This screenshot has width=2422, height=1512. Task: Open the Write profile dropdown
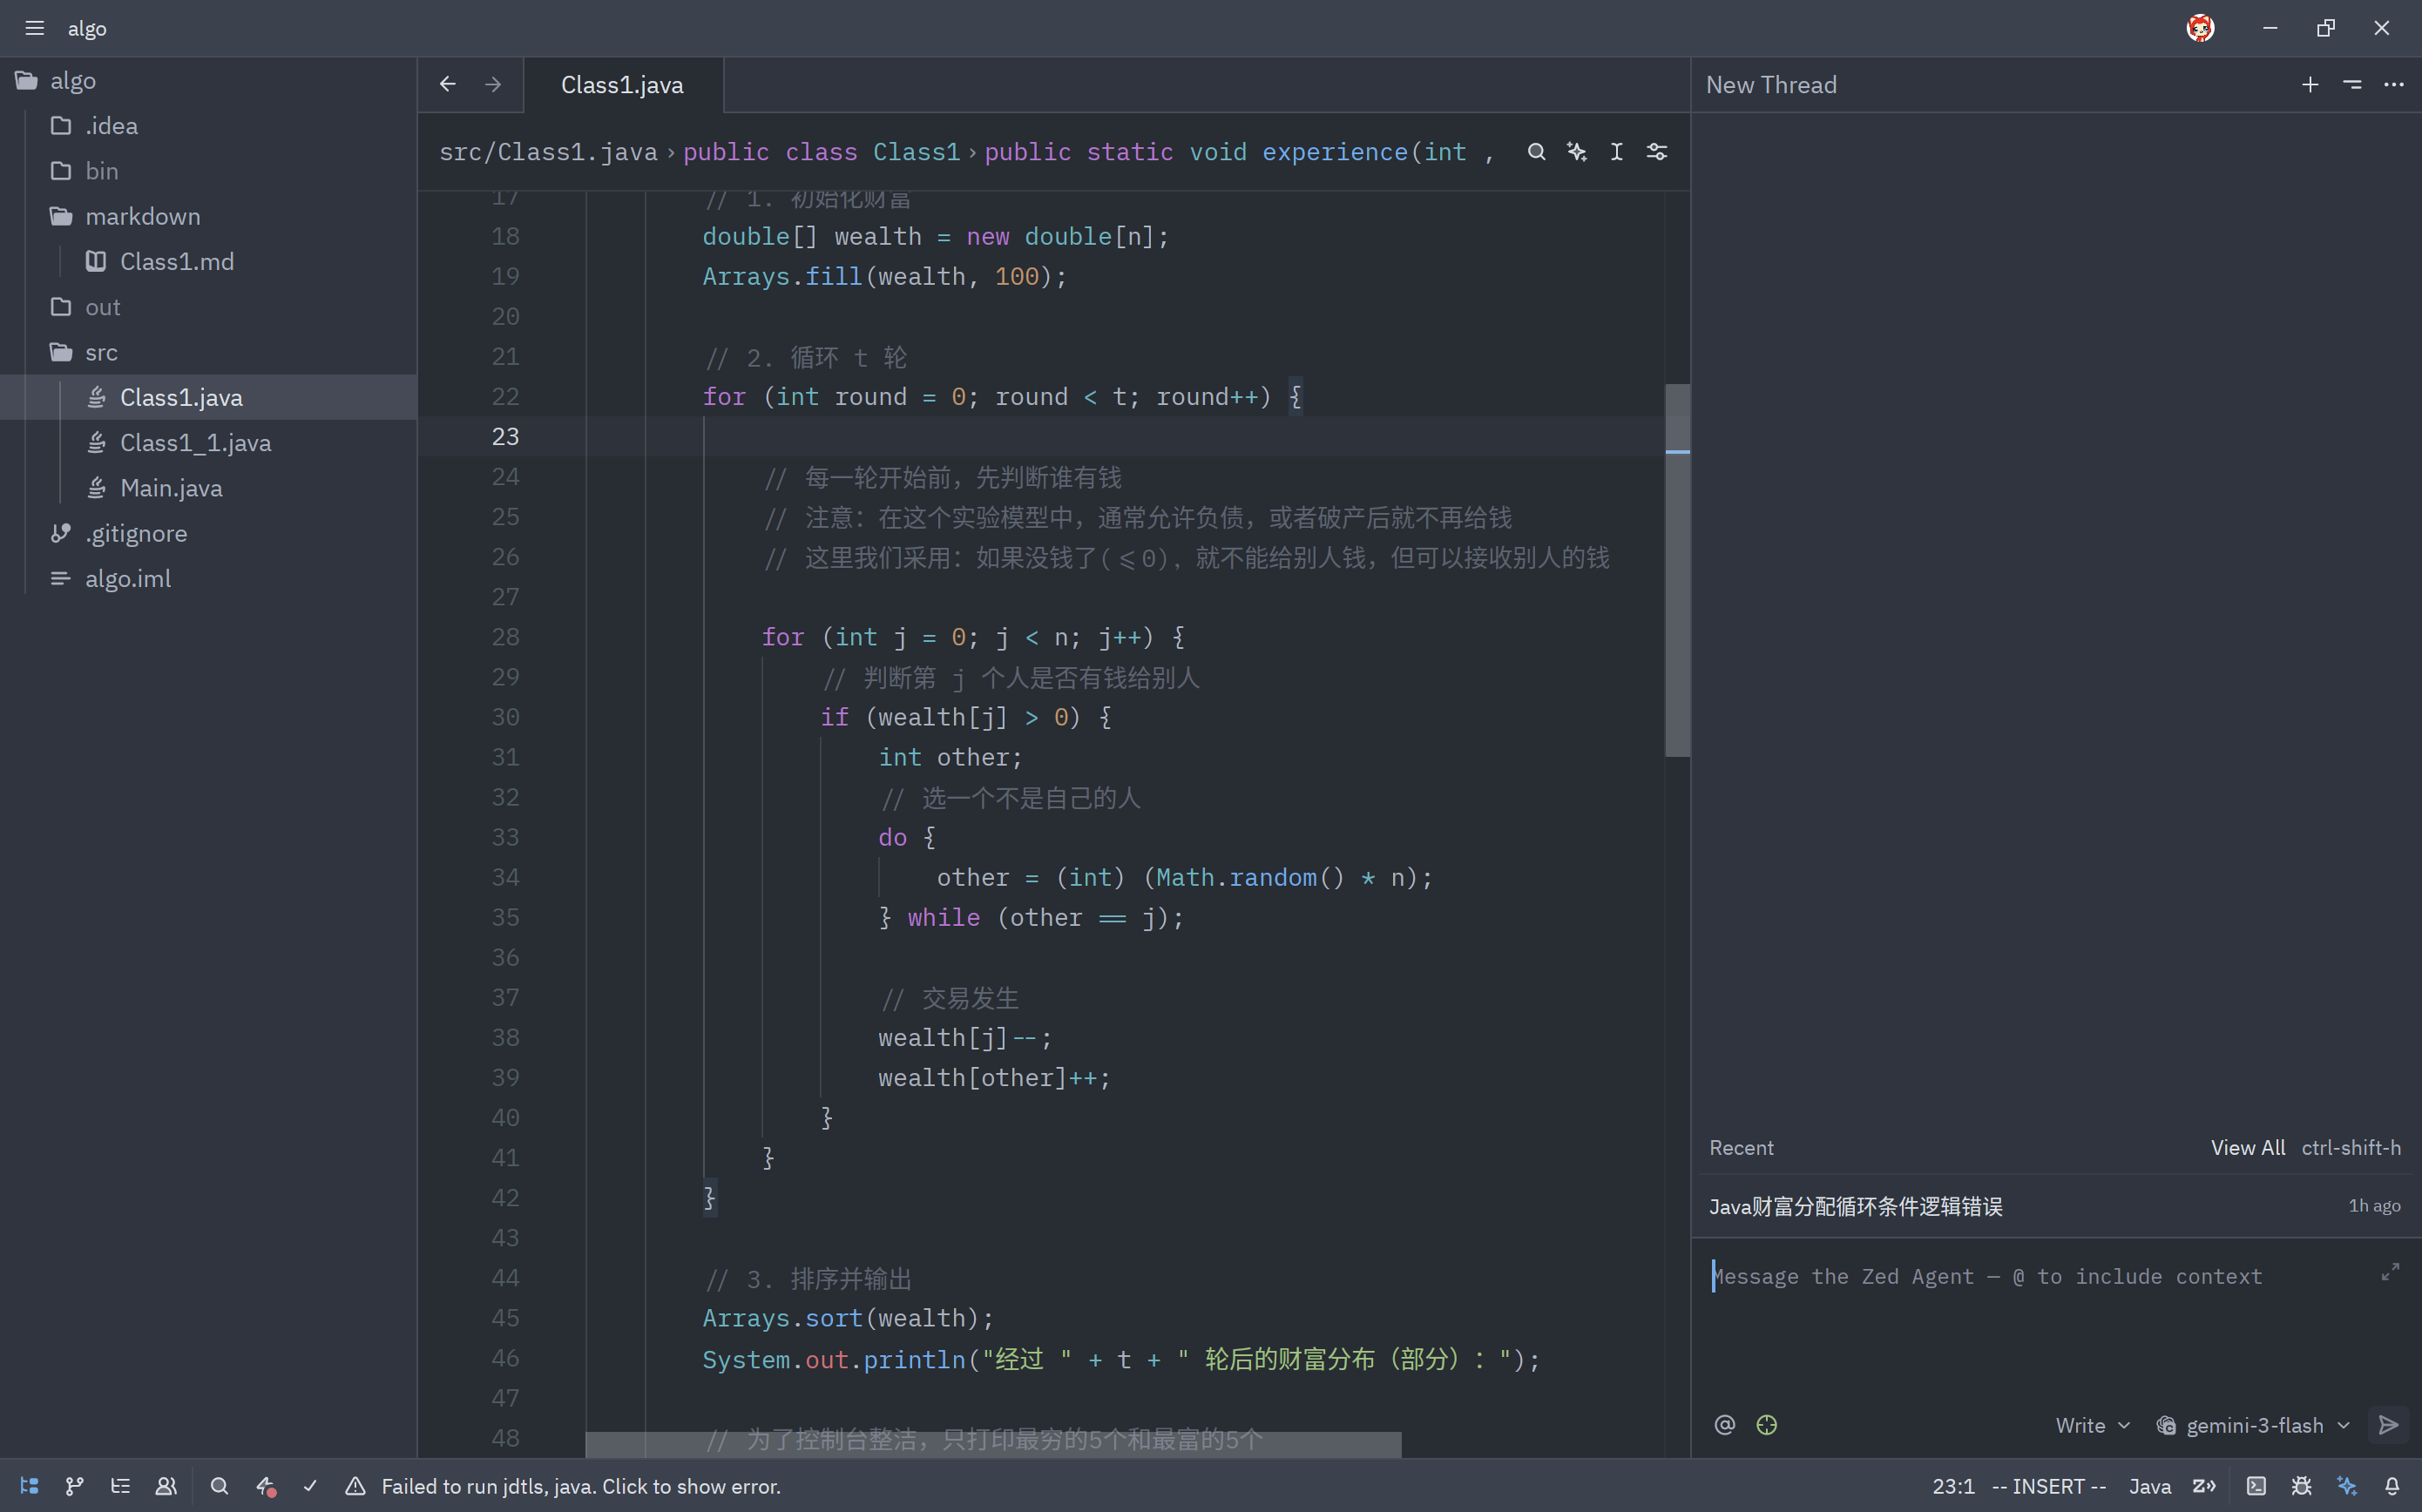(2092, 1425)
